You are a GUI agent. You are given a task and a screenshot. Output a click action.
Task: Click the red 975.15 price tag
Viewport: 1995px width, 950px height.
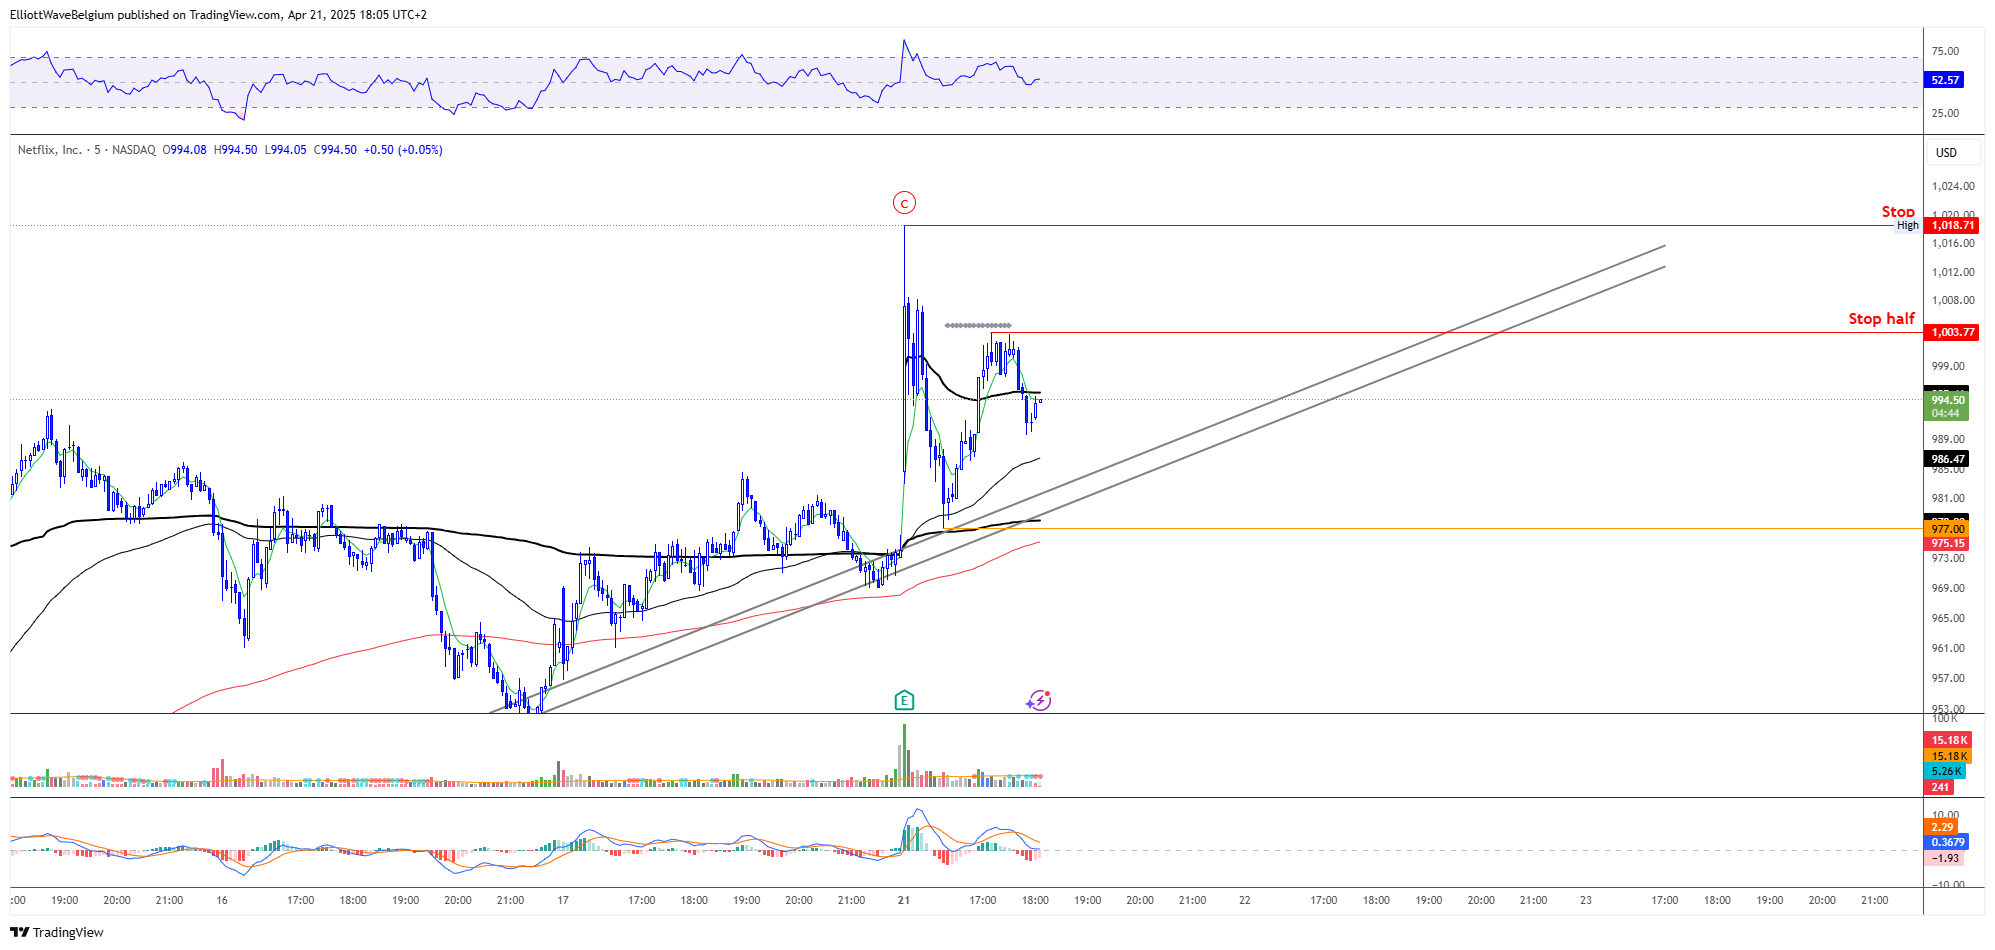coord(1947,544)
